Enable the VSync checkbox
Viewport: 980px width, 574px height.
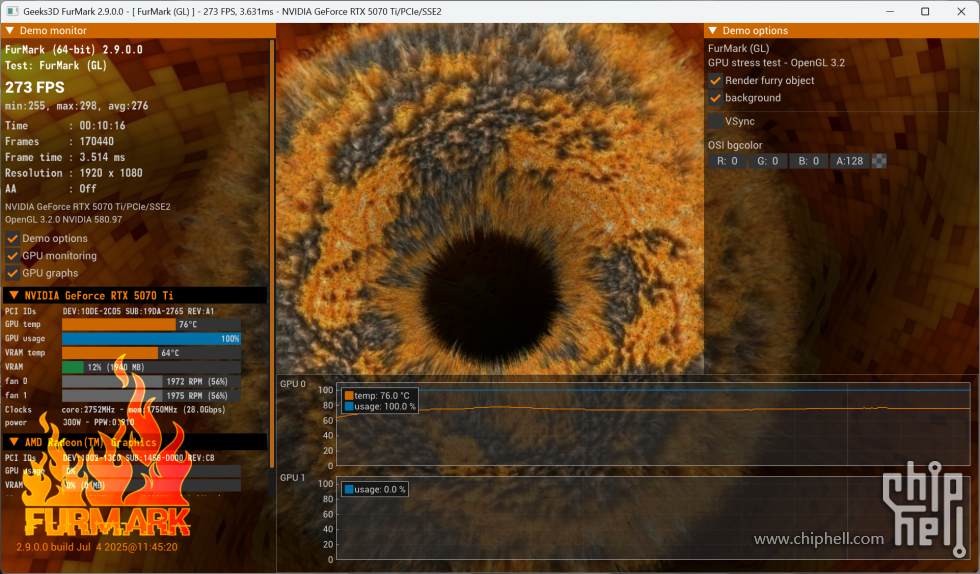pos(716,121)
